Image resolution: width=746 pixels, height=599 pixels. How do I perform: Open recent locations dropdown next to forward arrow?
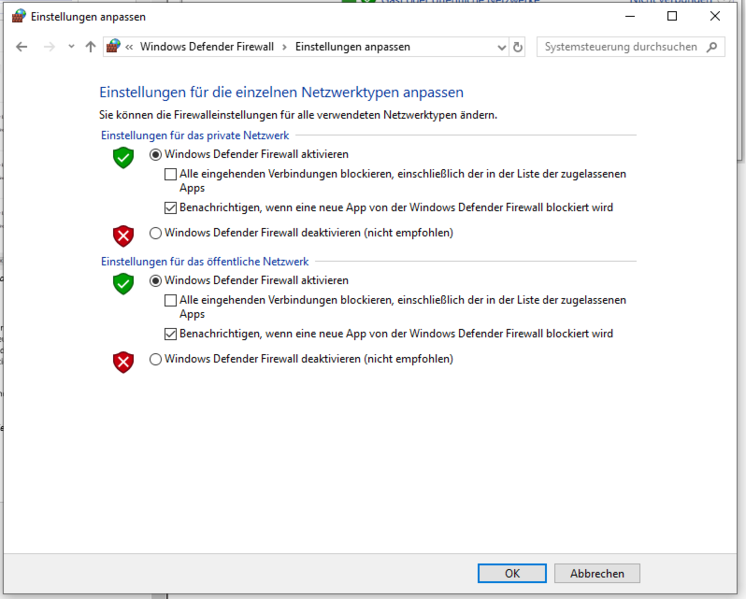[71, 47]
